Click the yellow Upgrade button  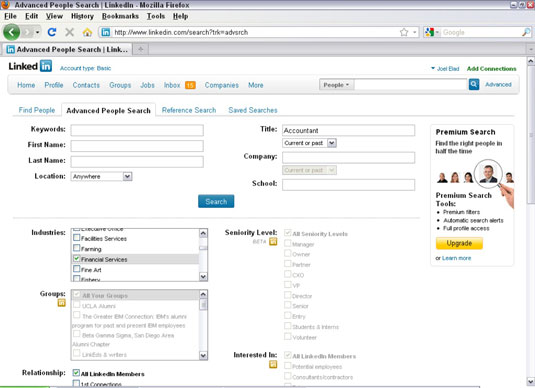[459, 243]
